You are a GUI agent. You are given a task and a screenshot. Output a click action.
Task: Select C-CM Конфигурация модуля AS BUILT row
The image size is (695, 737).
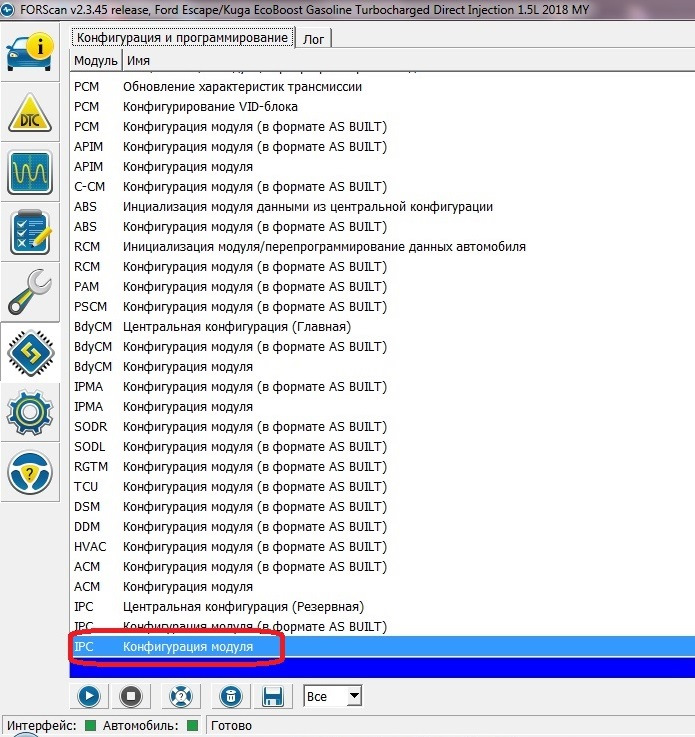382,187
